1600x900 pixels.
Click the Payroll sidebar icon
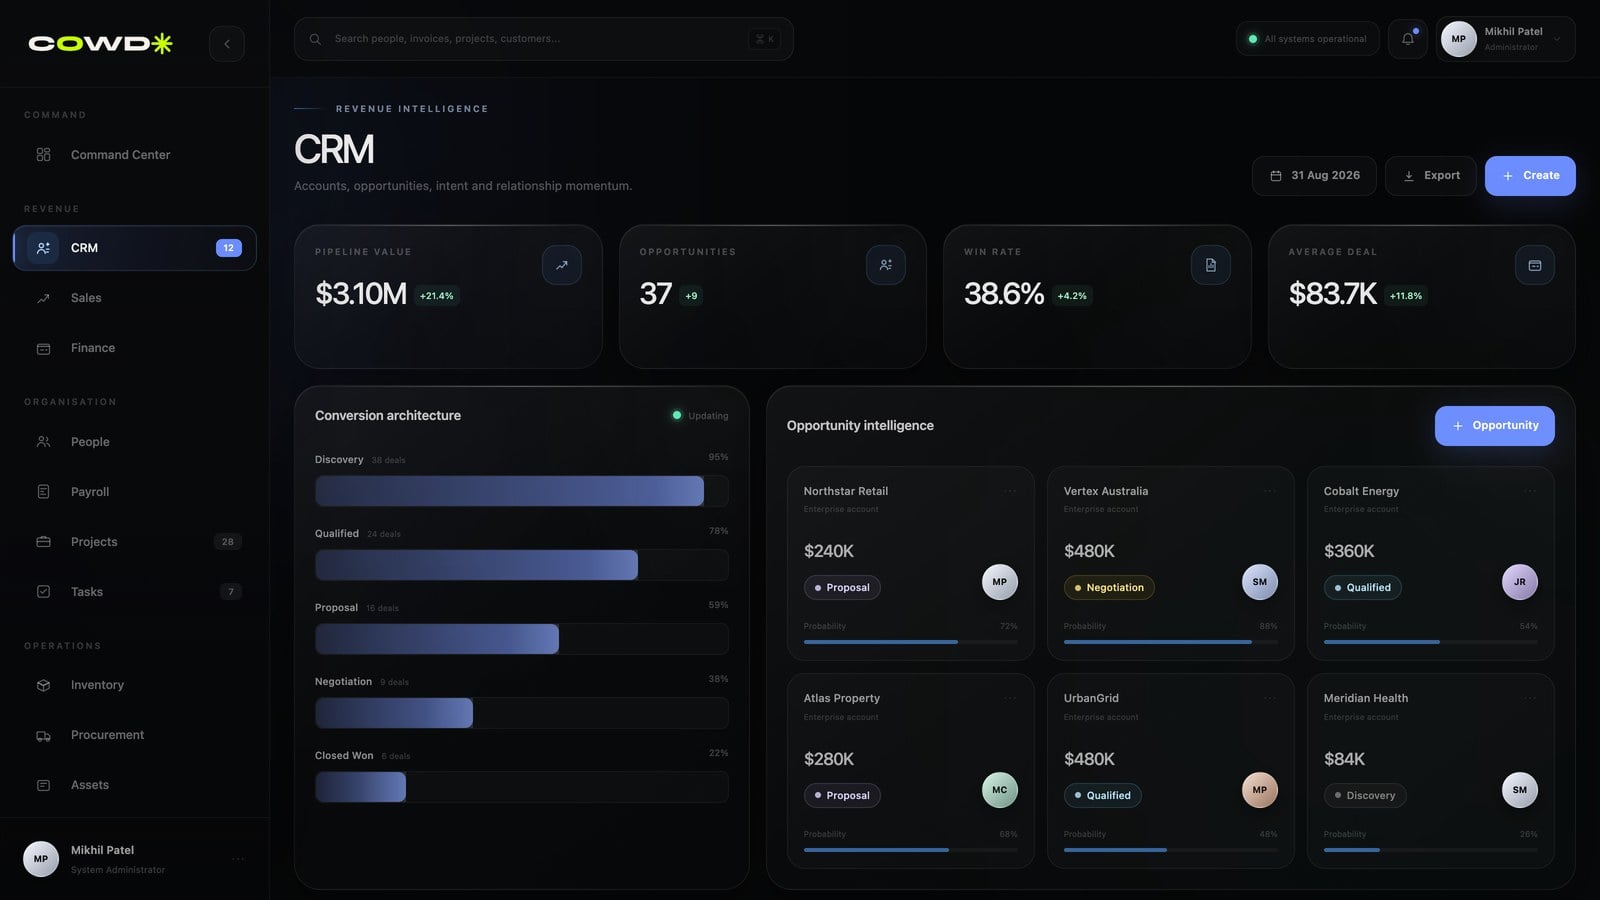pyautogui.click(x=43, y=492)
